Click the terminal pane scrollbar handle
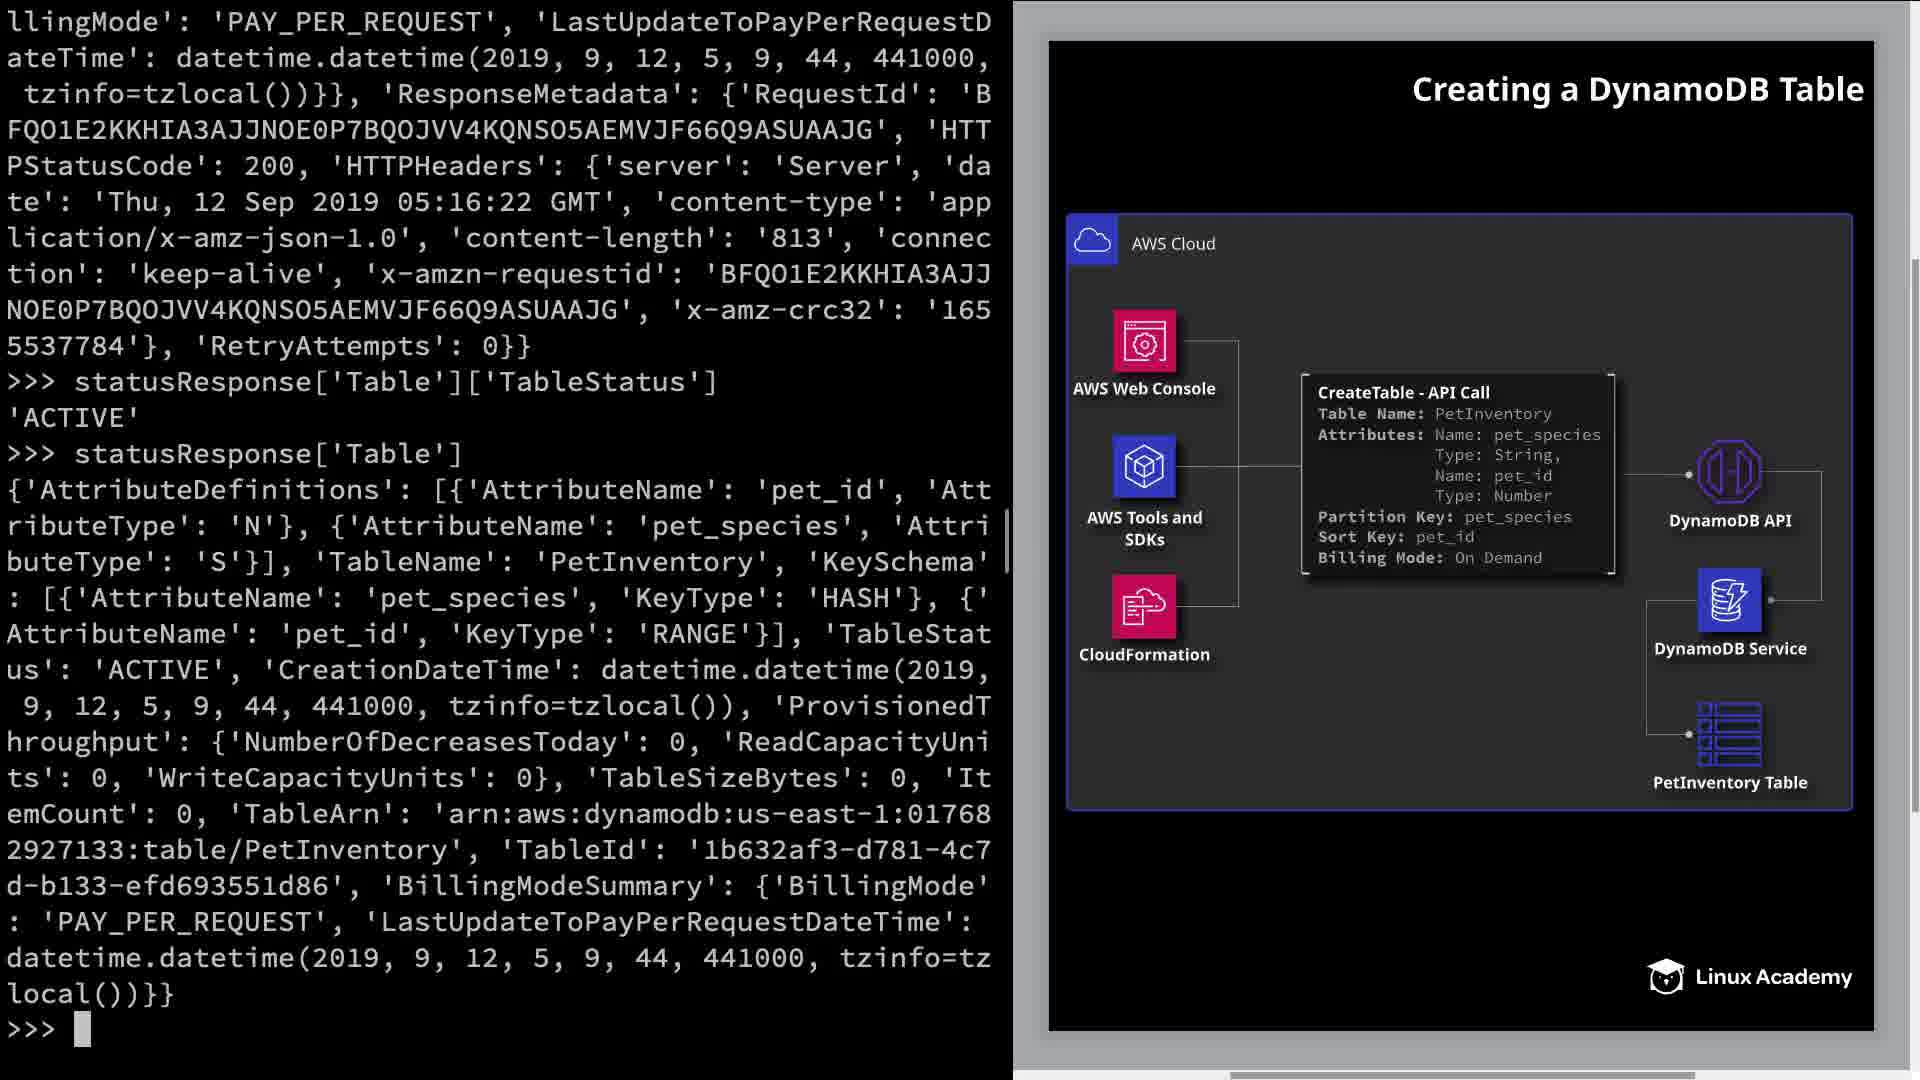Screen dimensions: 1920x1080 click(x=1007, y=540)
